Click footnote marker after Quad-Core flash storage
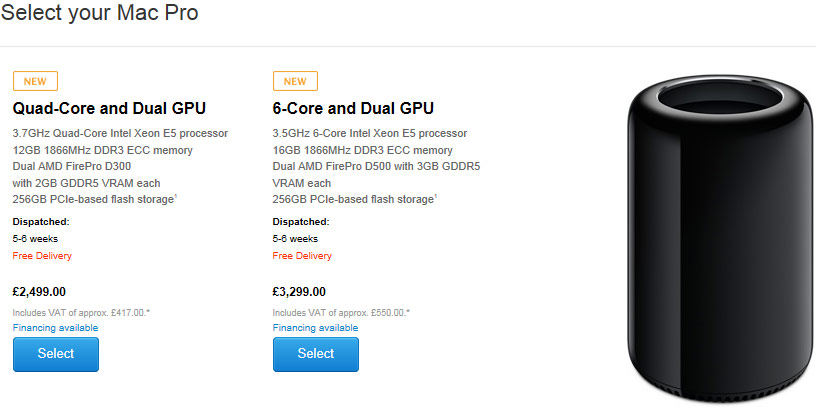The width and height of the screenshot is (816, 407). 177,196
